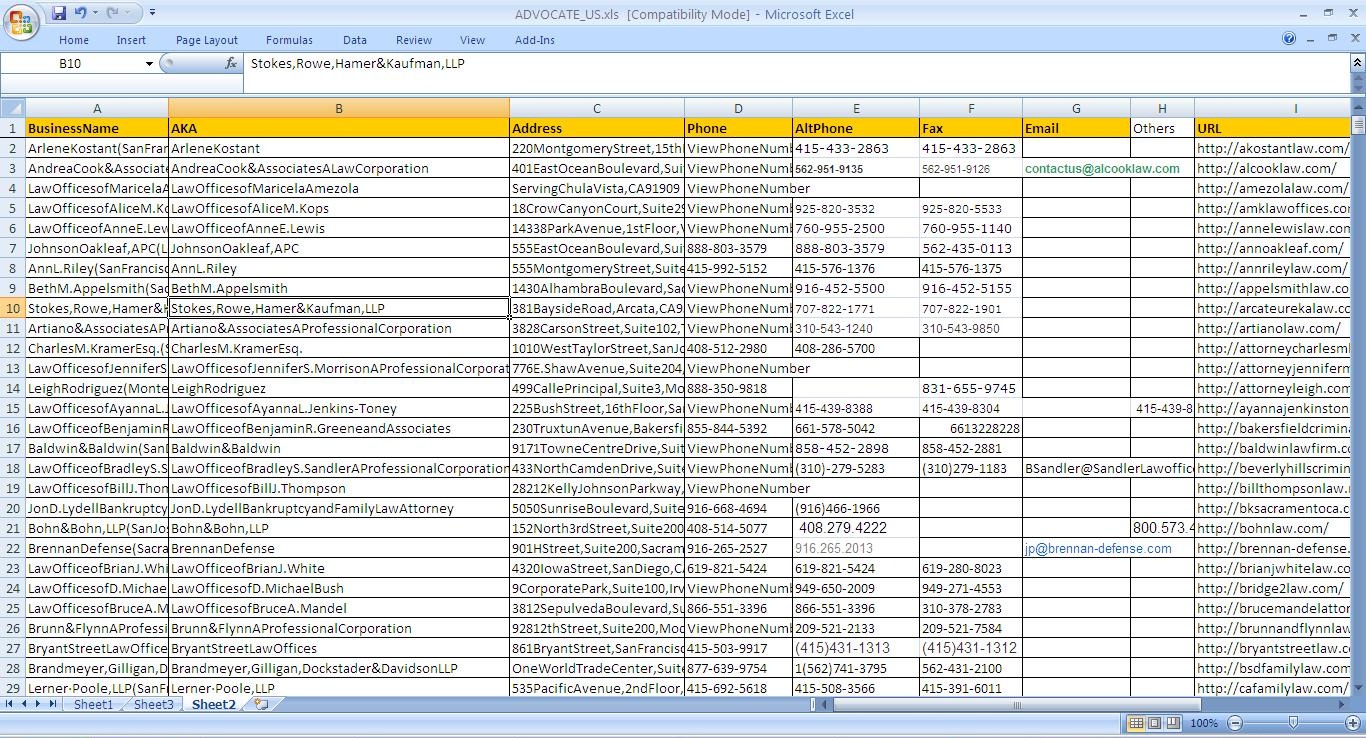1366x738 pixels.
Task: Click the URL header cell
Action: point(1272,128)
